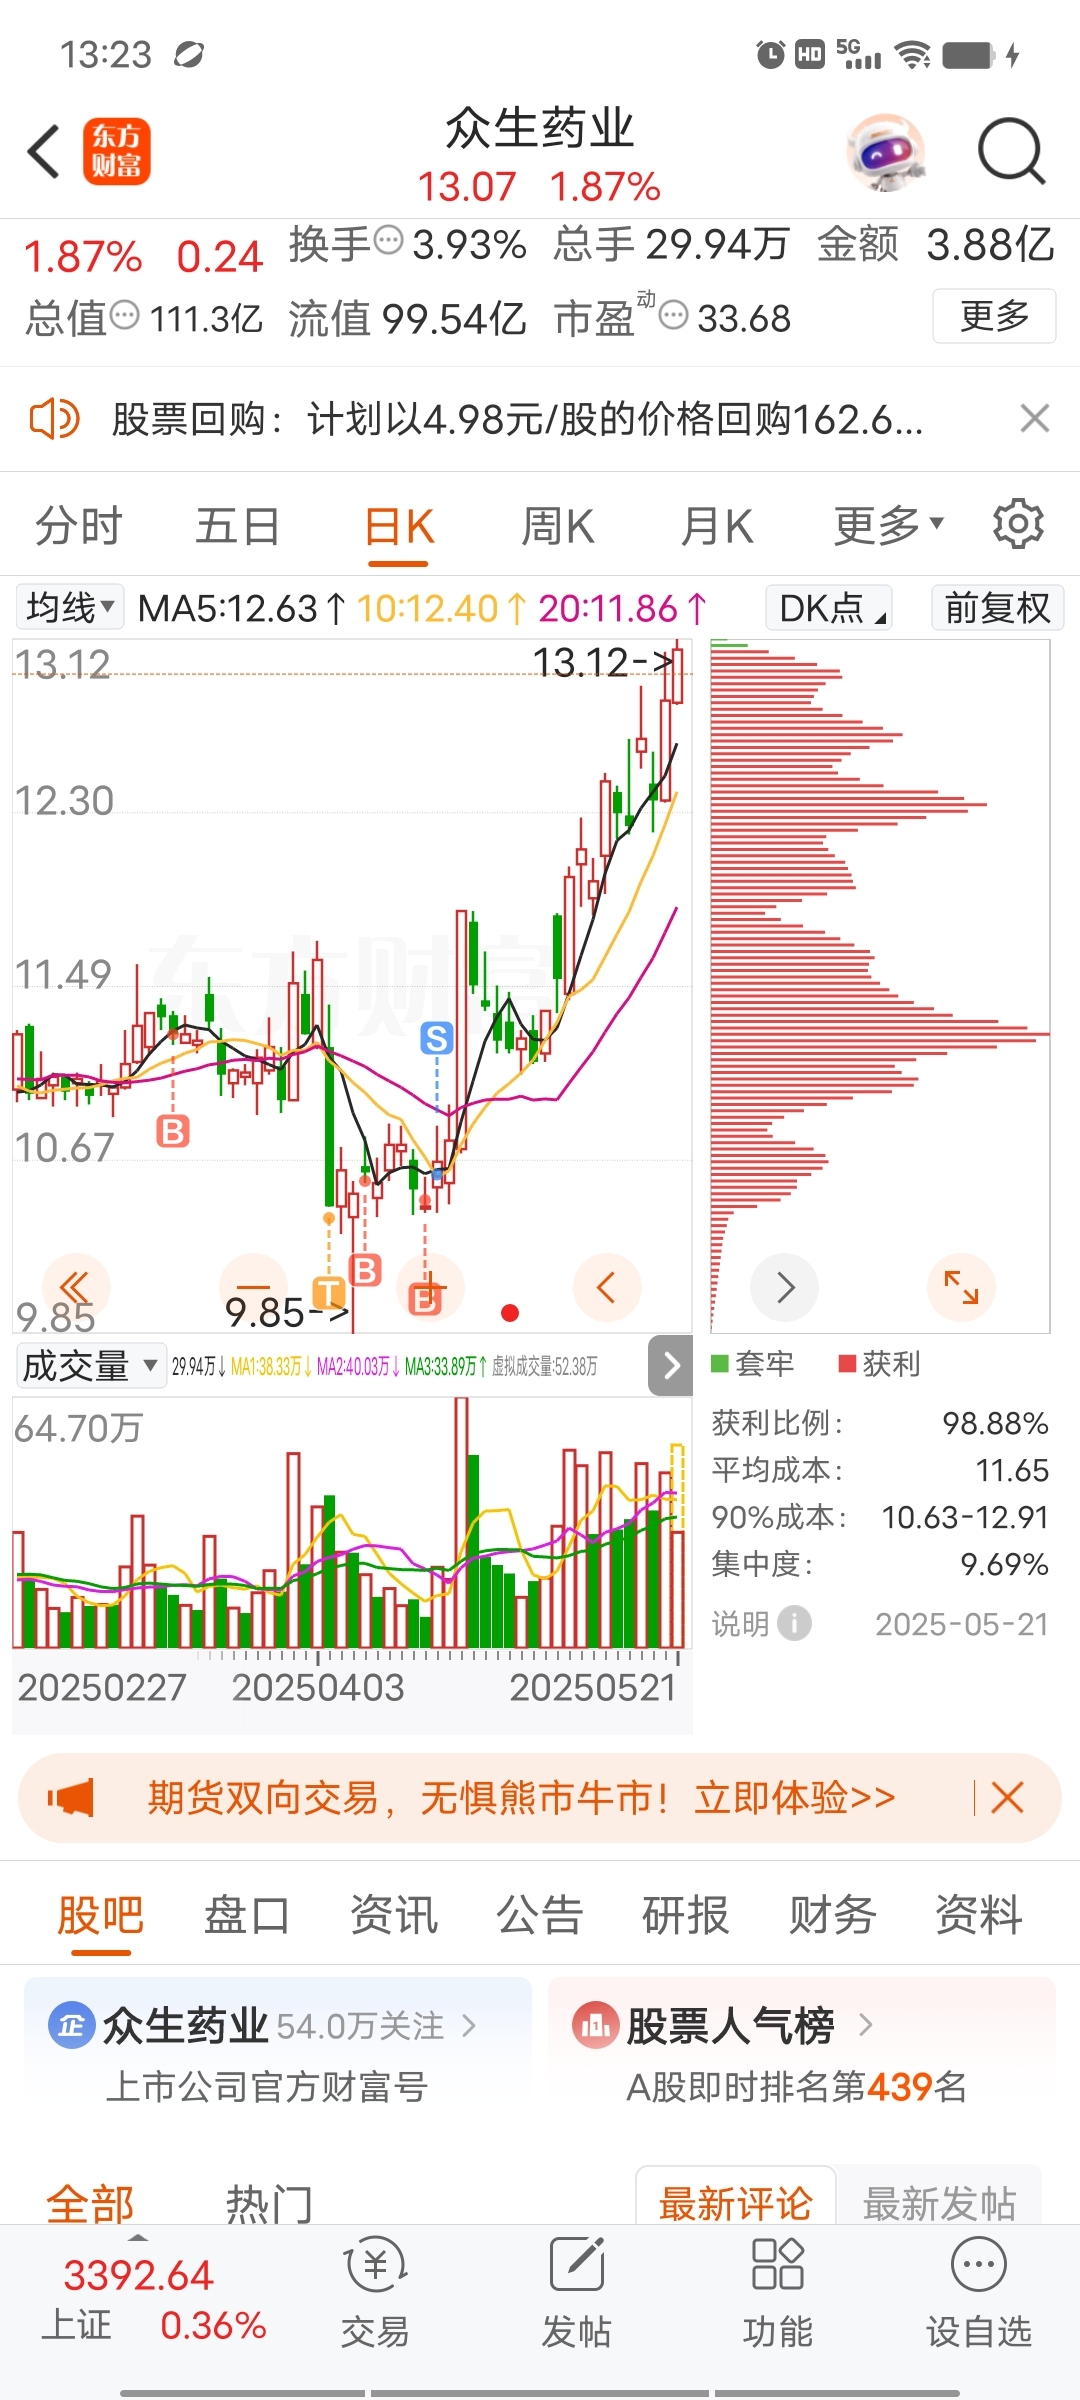Open DK点 dropdown
This screenshot has height=2400, width=1080.
point(830,607)
